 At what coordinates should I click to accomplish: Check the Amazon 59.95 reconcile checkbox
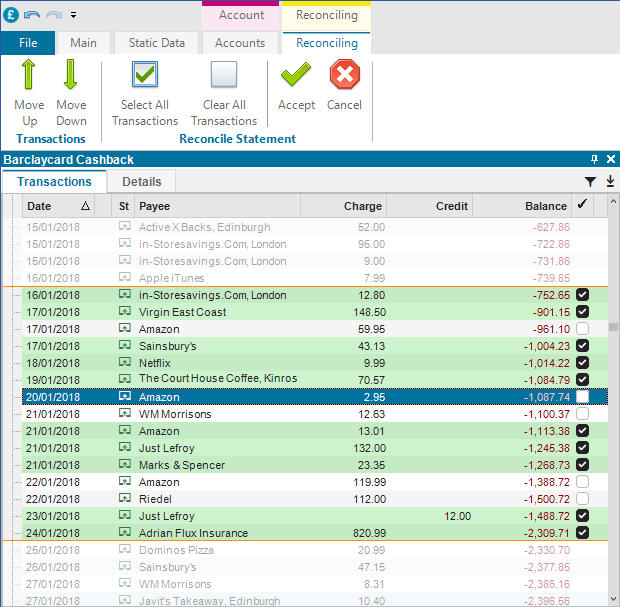click(582, 329)
